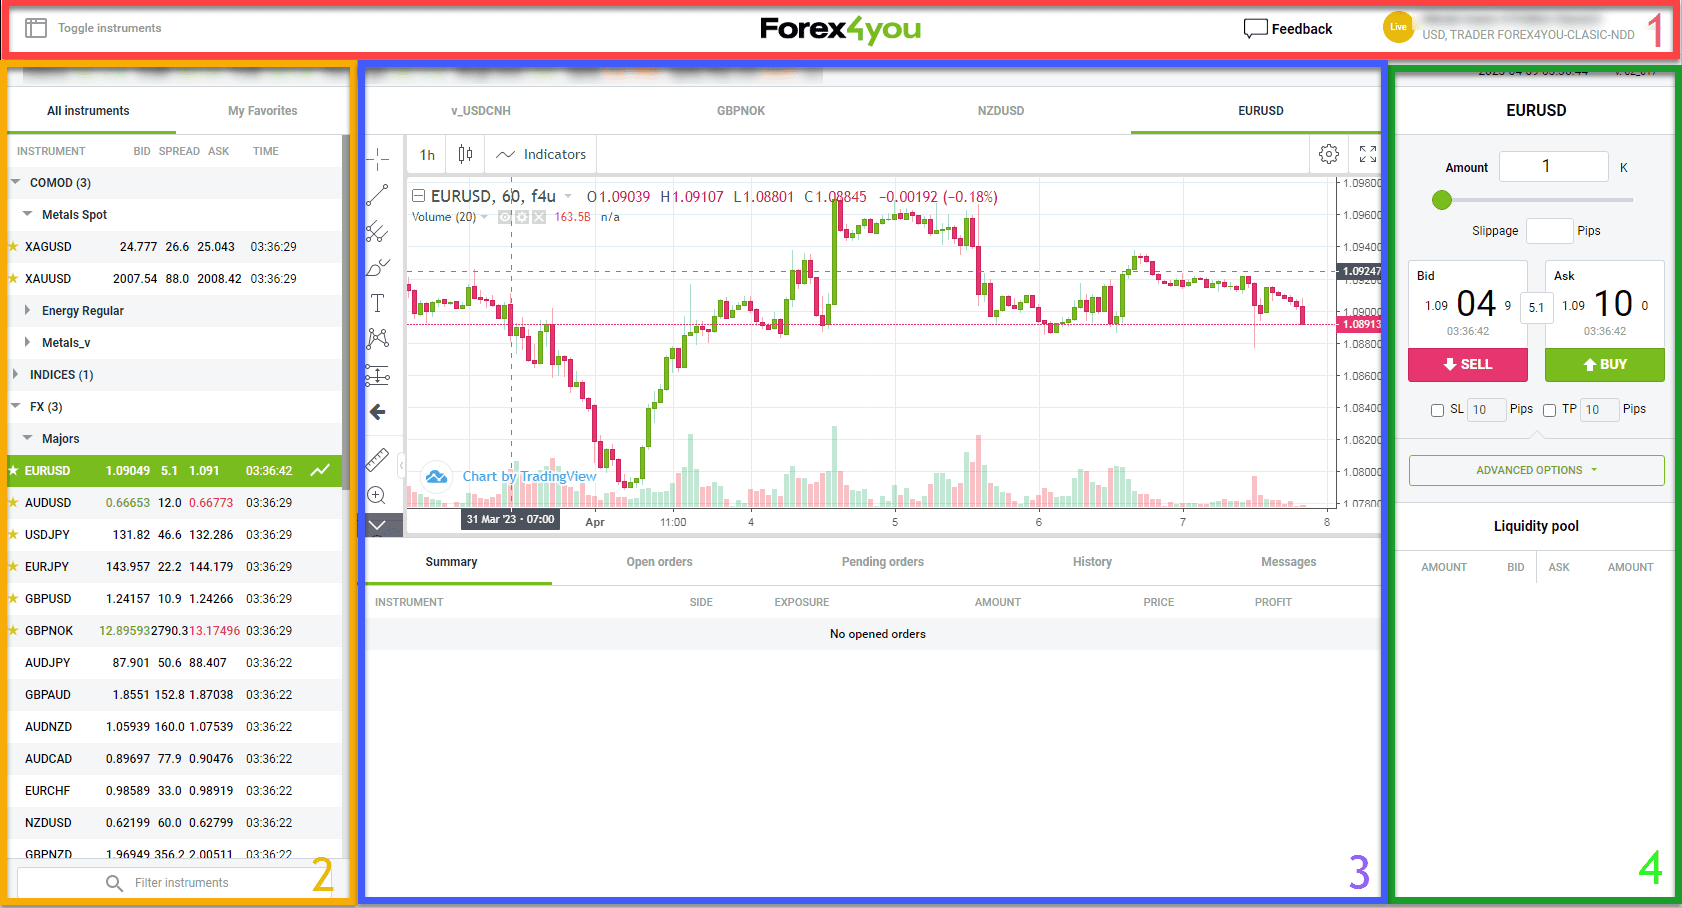
Task: Open the Open orders tab
Action: click(x=659, y=562)
